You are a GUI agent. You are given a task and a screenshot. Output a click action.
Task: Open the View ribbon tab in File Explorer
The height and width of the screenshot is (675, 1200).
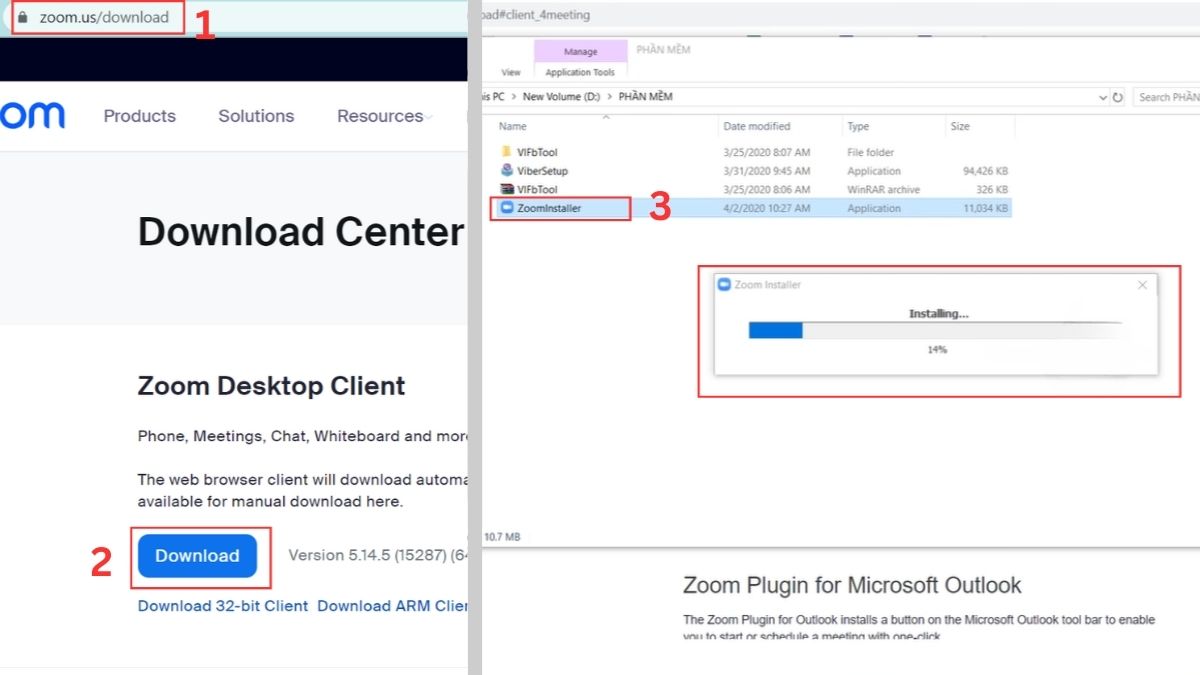(511, 72)
